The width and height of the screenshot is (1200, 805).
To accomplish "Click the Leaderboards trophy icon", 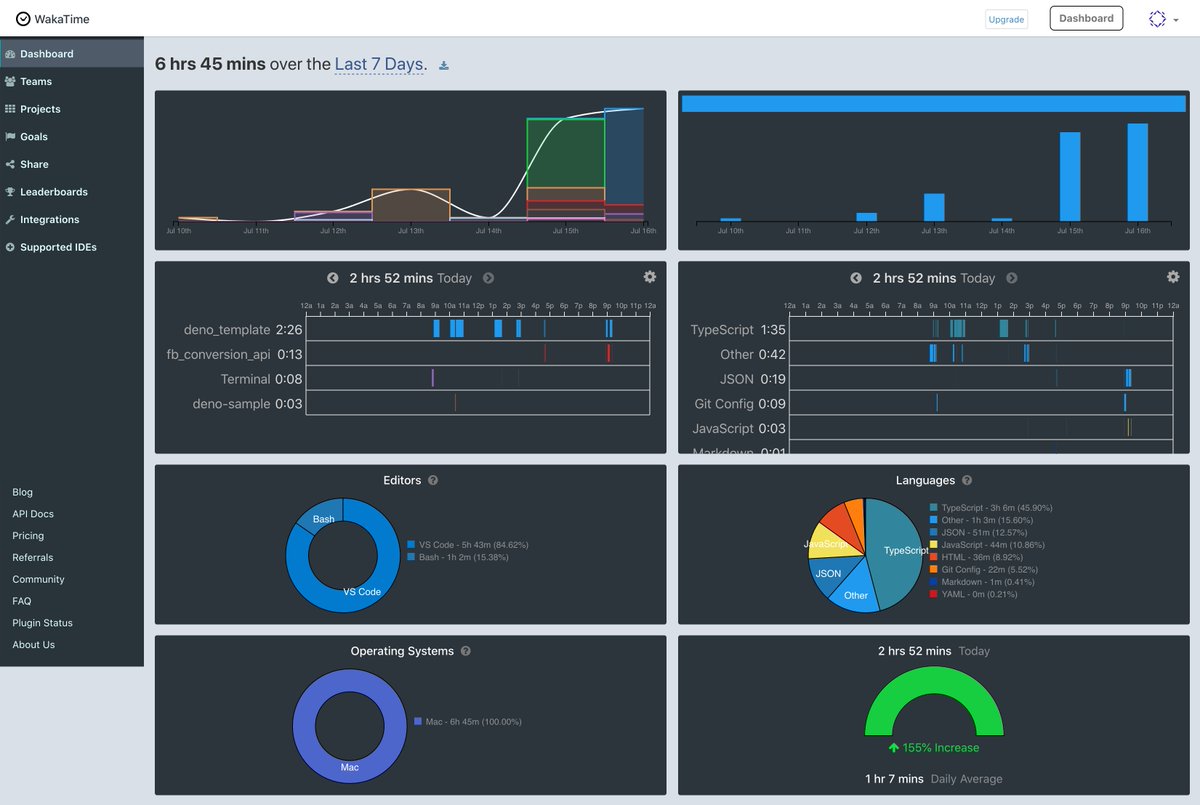I will 9,192.
